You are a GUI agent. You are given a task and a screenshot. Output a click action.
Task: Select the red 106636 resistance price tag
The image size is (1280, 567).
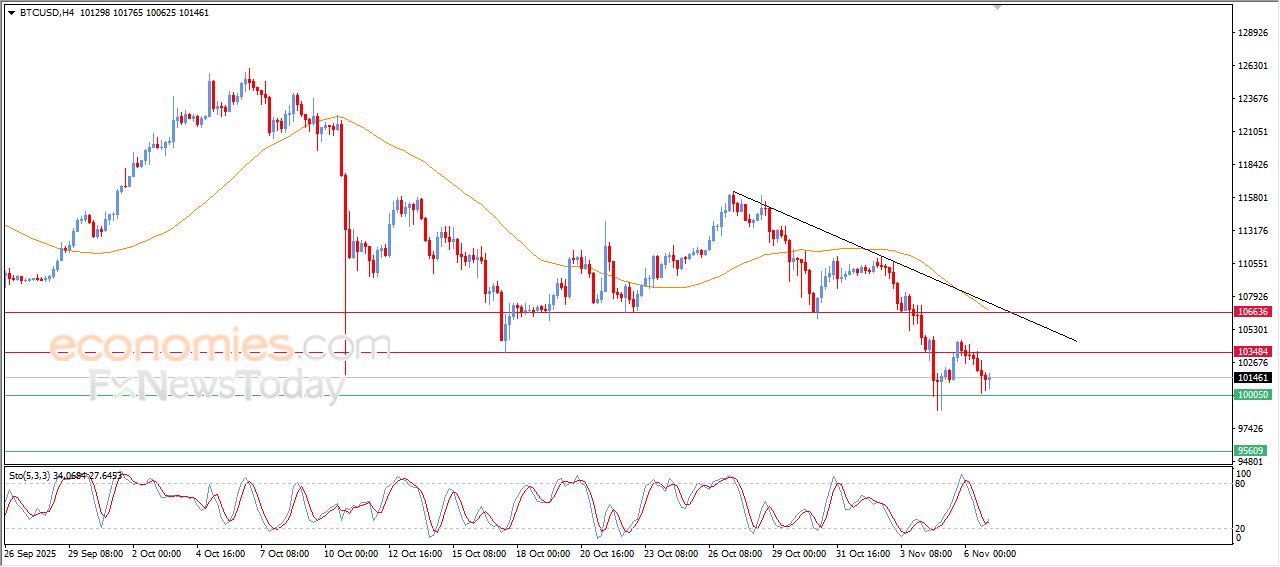tap(1253, 312)
